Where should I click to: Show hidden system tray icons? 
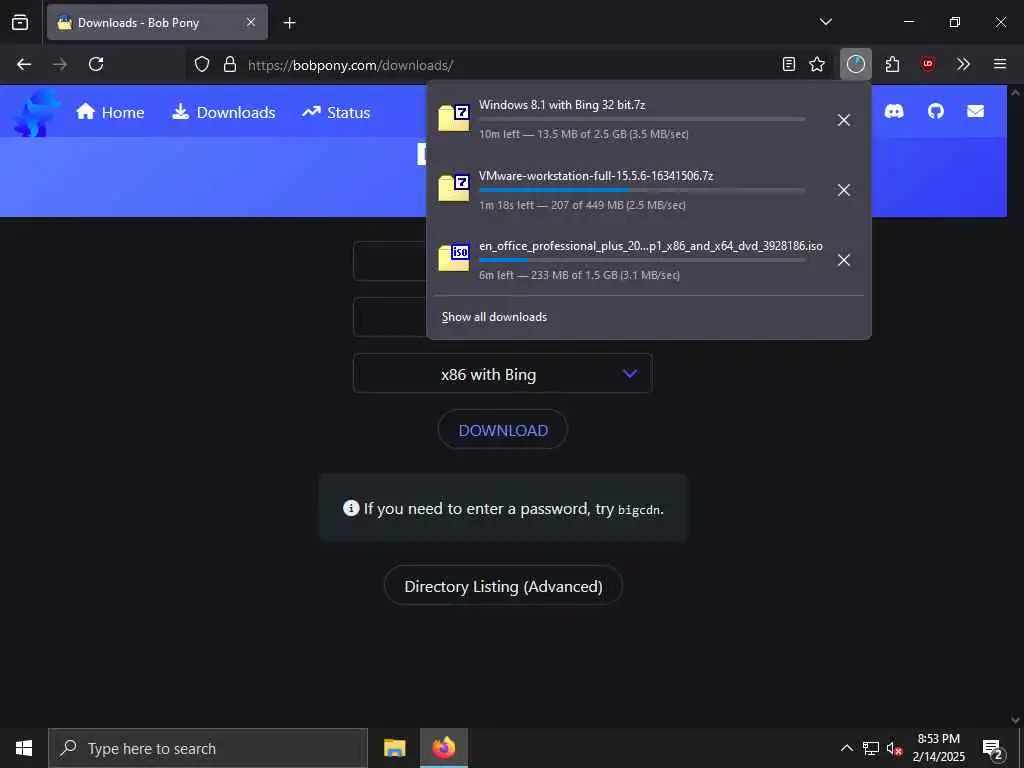coord(846,748)
